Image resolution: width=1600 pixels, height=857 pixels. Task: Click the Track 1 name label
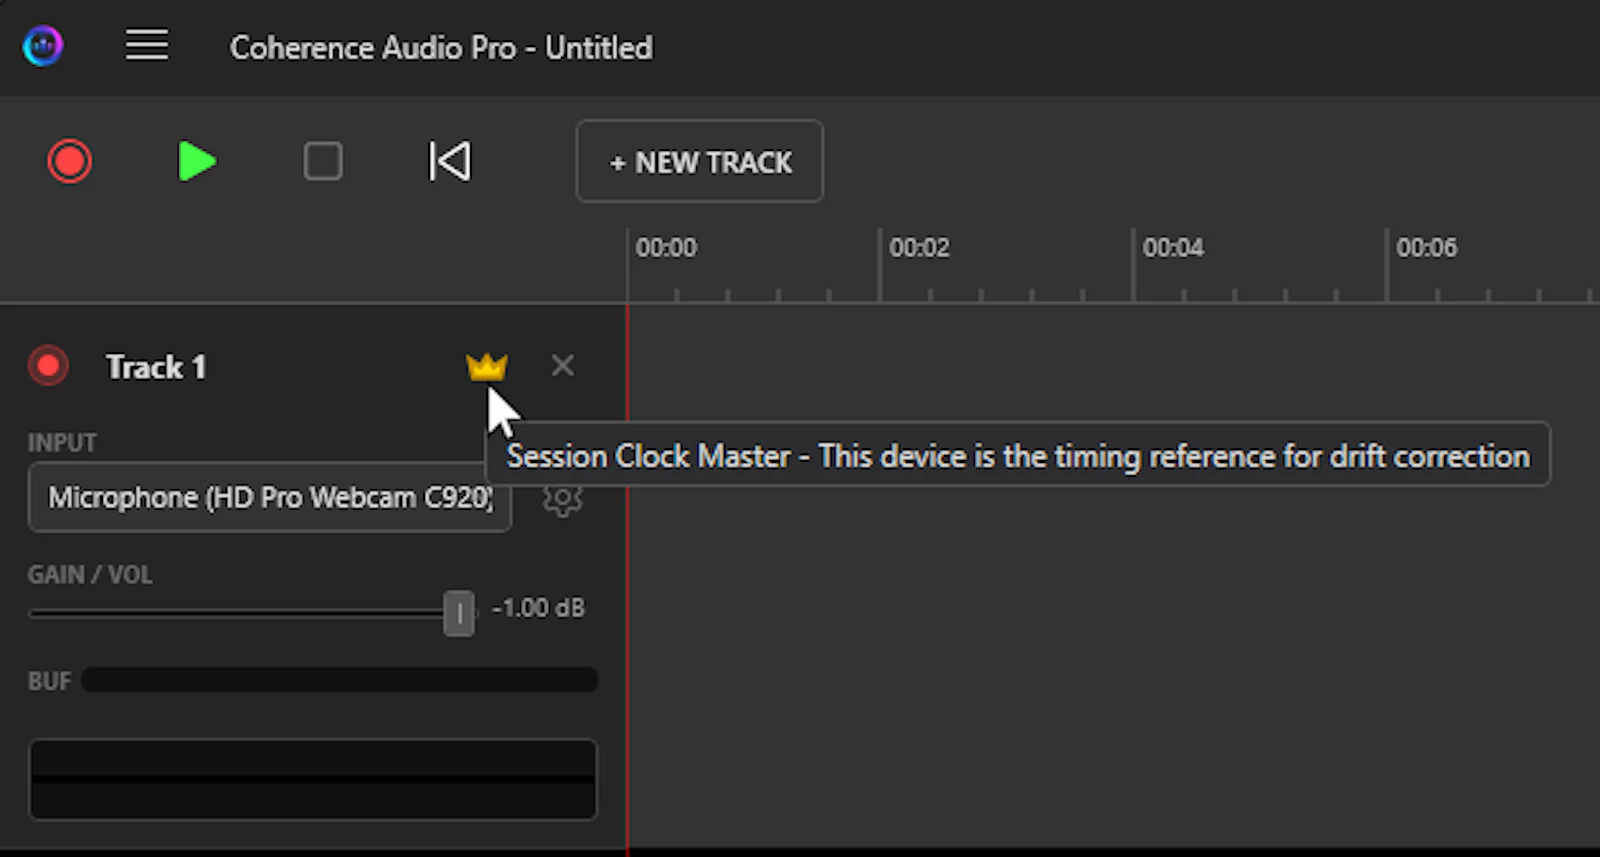[x=156, y=367]
